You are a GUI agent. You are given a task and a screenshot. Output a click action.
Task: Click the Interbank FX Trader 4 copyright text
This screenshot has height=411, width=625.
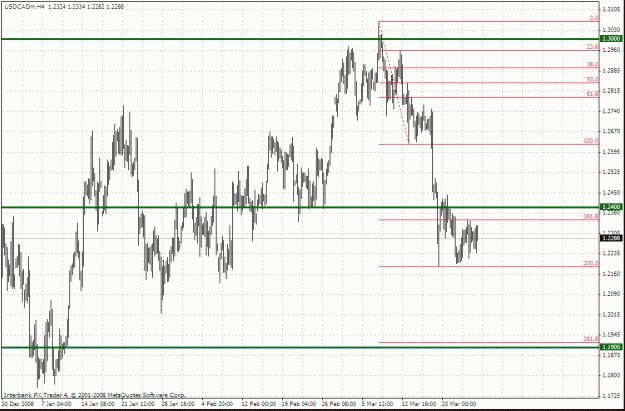(94, 395)
